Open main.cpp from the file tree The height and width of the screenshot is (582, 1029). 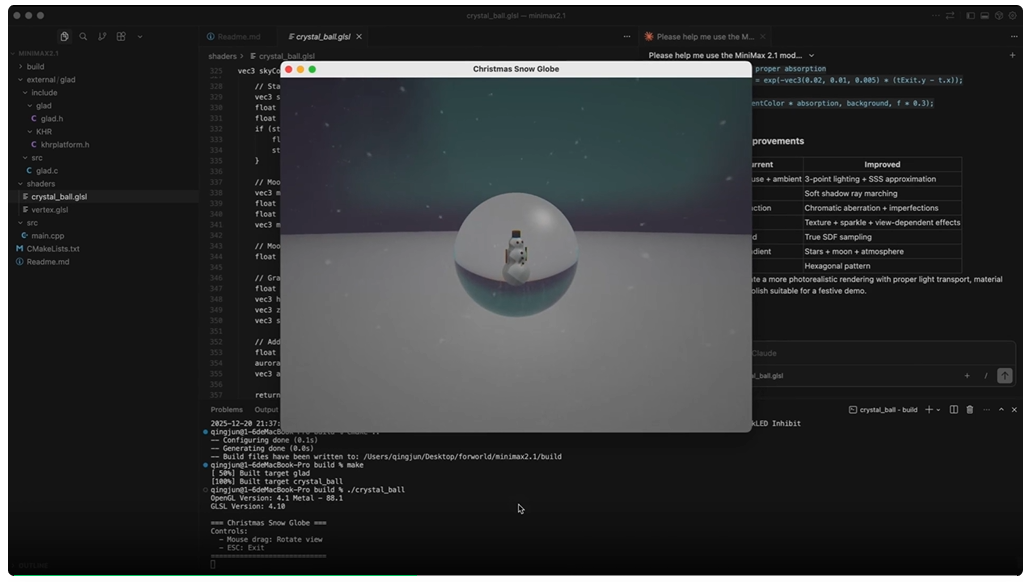pyautogui.click(x=46, y=236)
